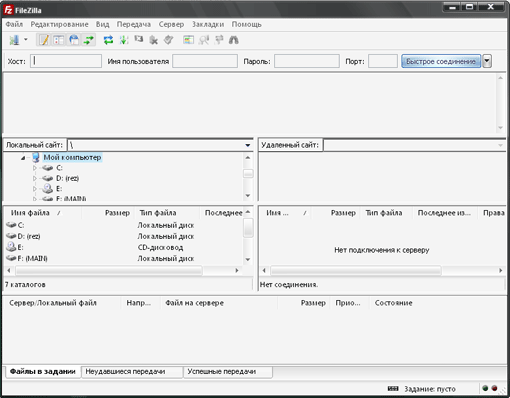This screenshot has width=510, height=398.
Task: Select E: CD drive in local tree
Action: tap(59, 189)
